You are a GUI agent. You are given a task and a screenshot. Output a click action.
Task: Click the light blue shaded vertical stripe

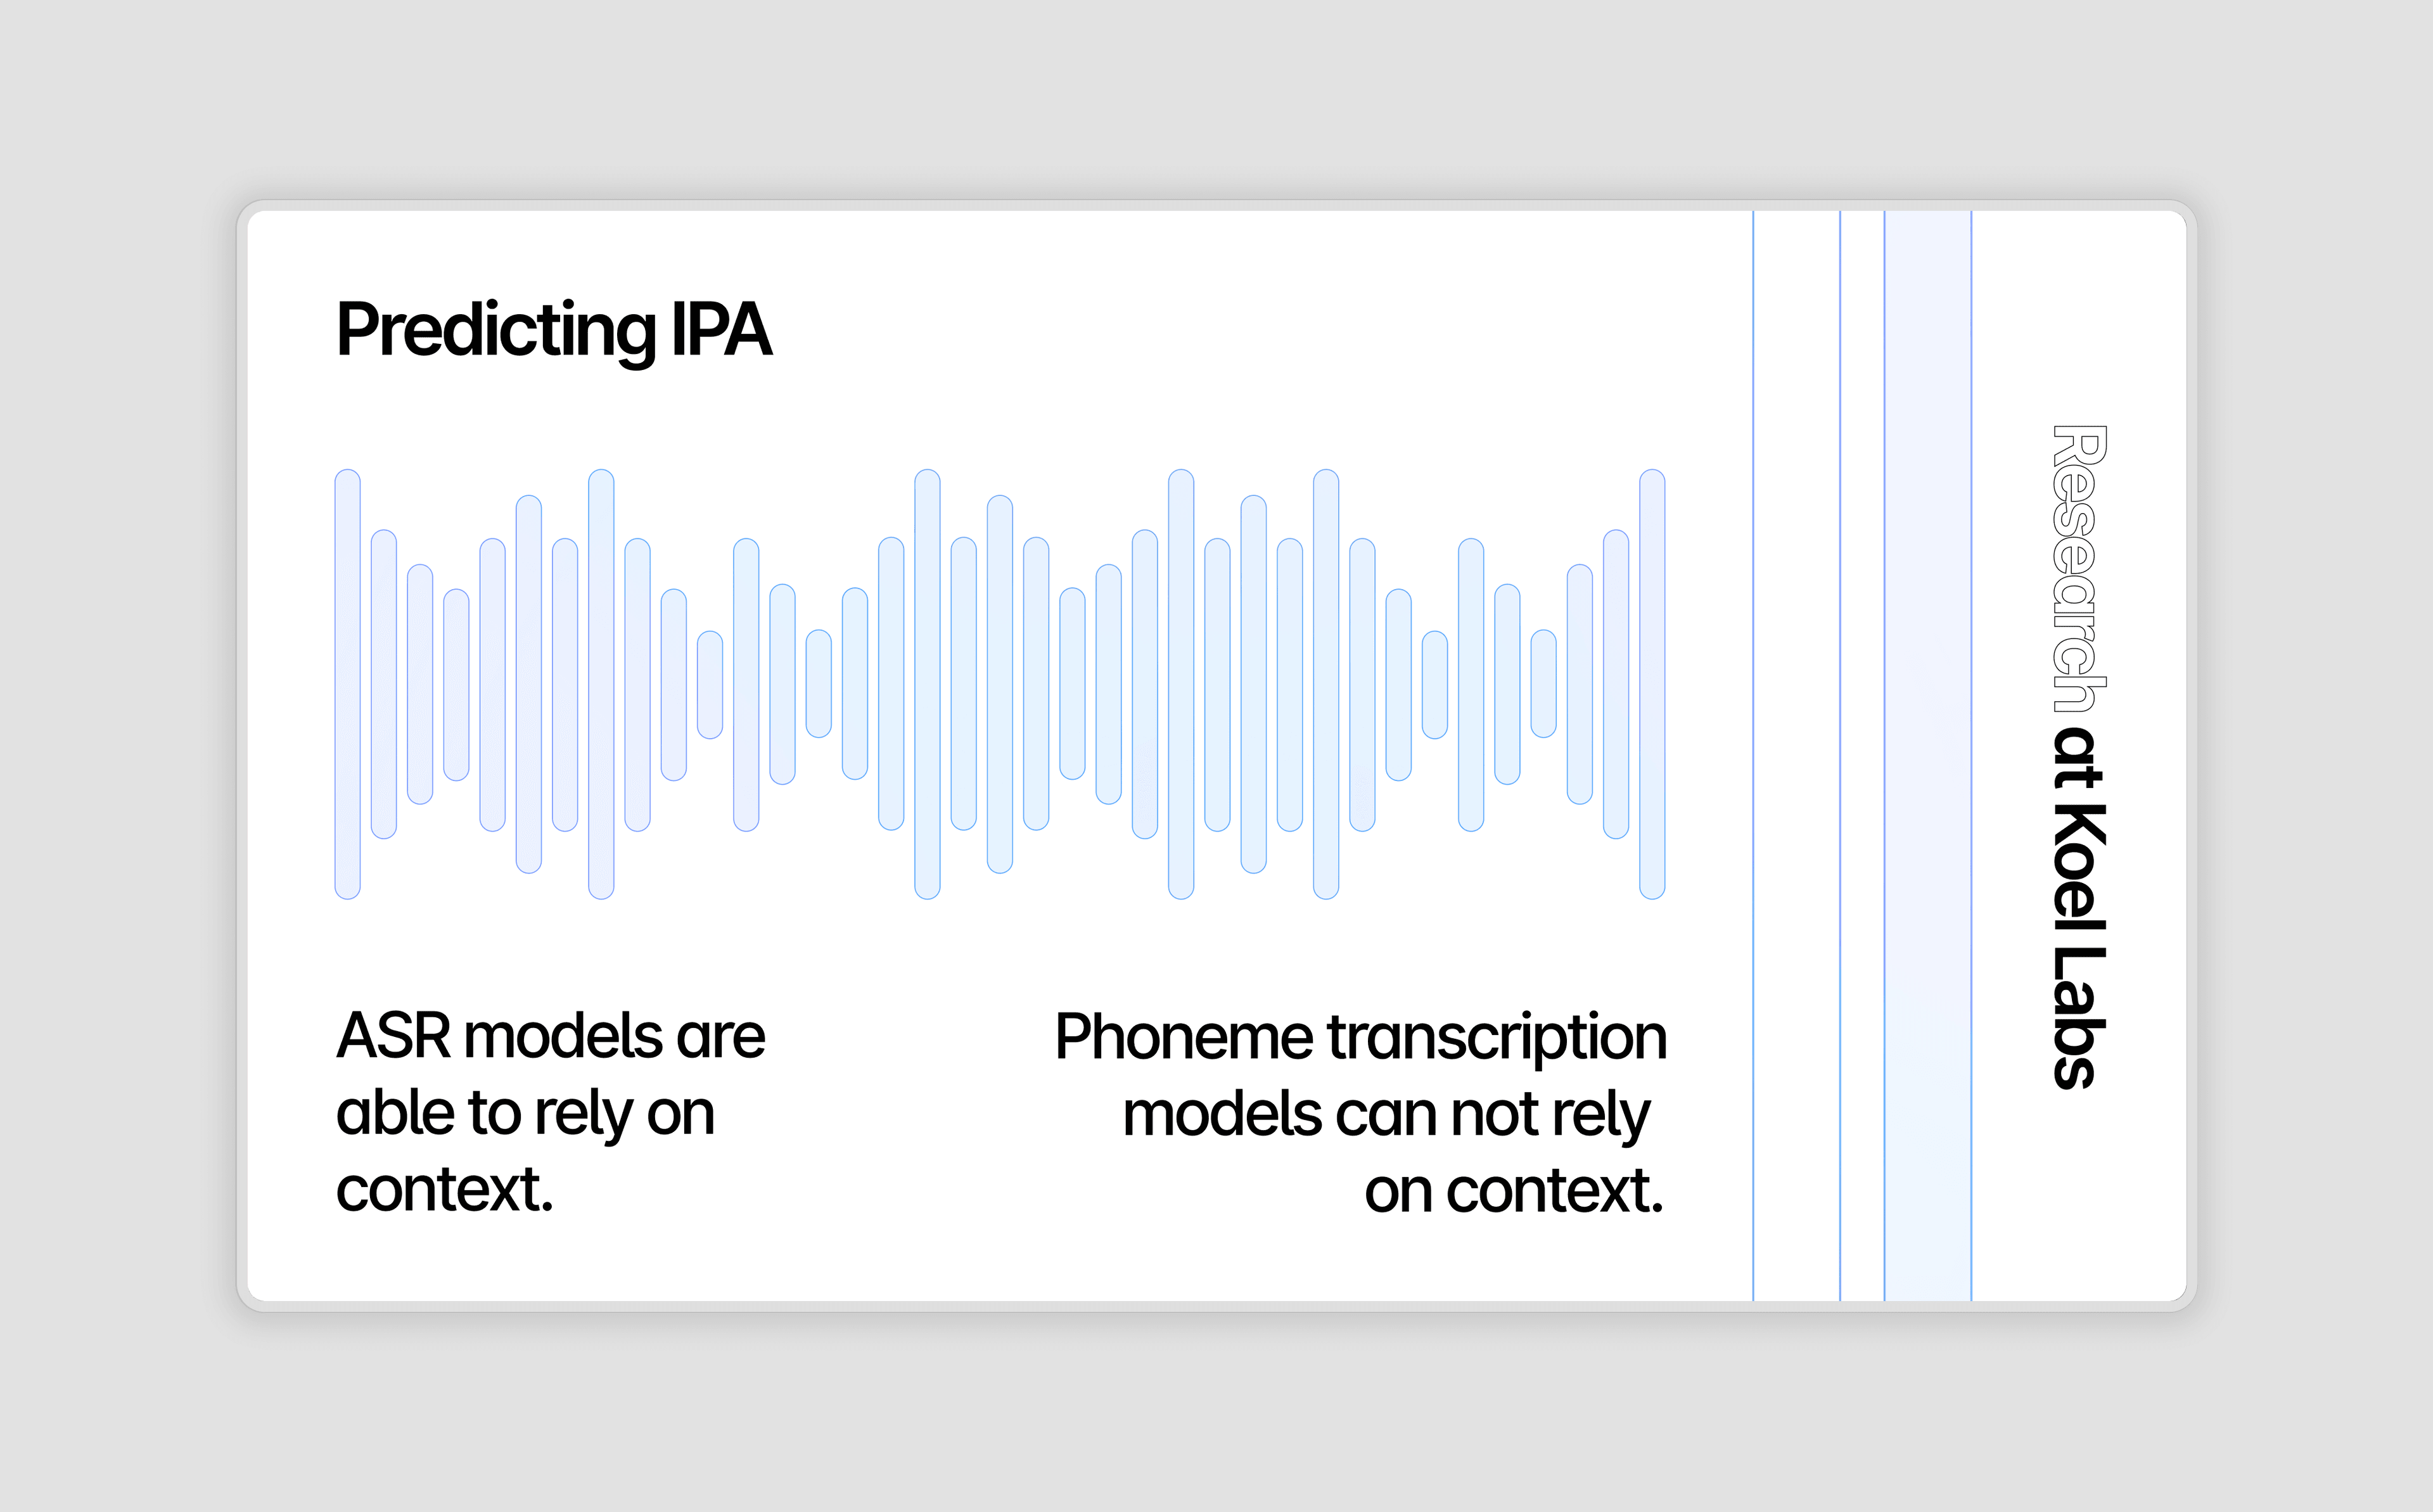coord(1928,755)
